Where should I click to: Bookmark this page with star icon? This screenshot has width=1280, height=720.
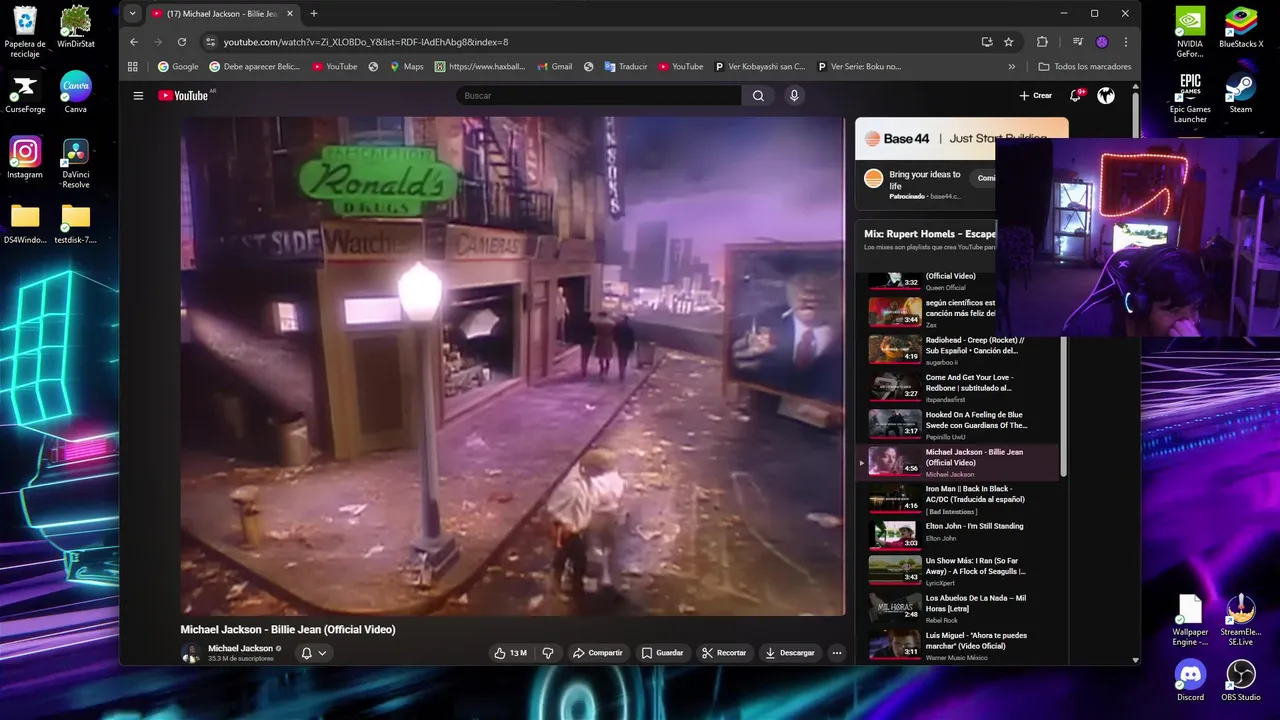pos(1009,42)
